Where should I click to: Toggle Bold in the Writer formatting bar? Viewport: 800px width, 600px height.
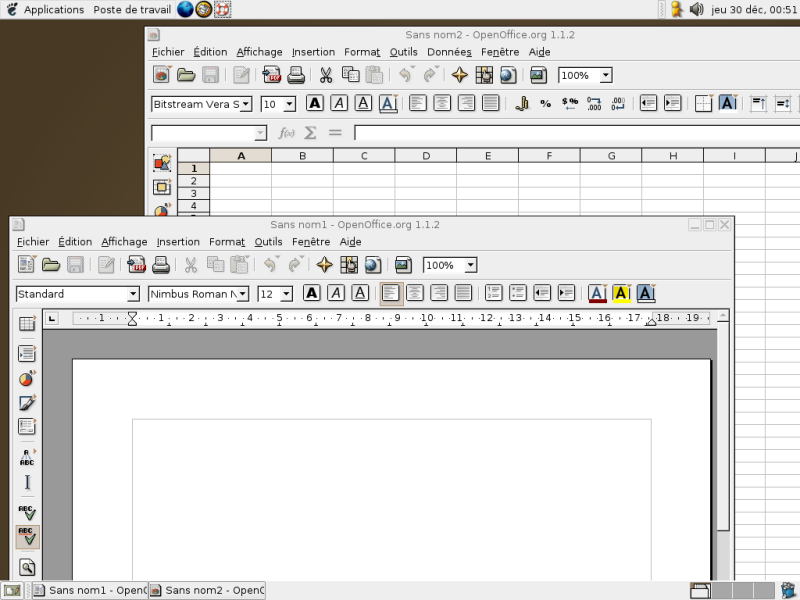tap(312, 293)
